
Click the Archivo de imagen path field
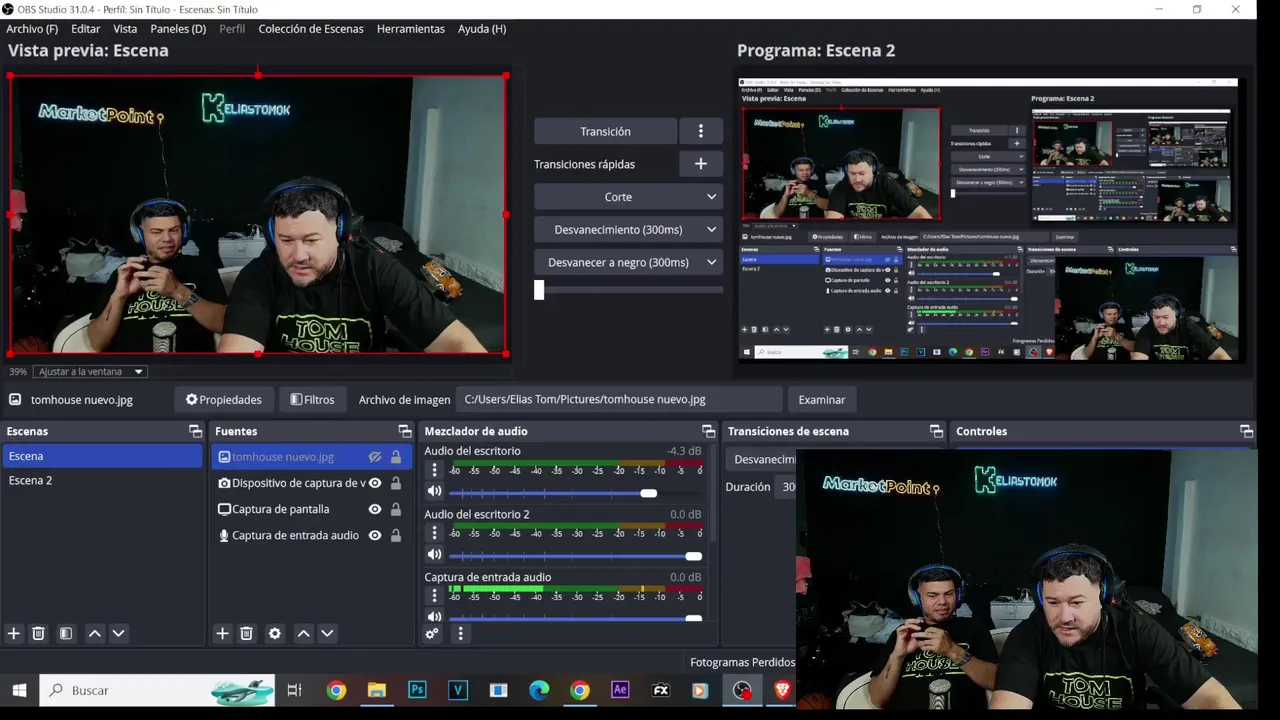pos(619,400)
